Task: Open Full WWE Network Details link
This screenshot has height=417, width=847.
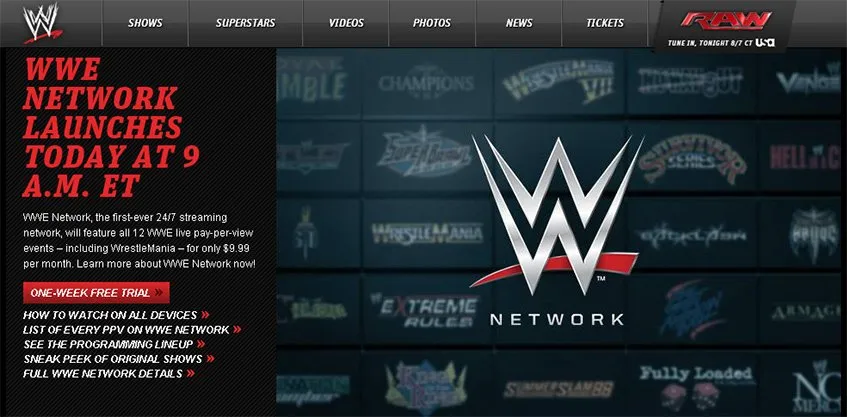Action: coord(109,373)
